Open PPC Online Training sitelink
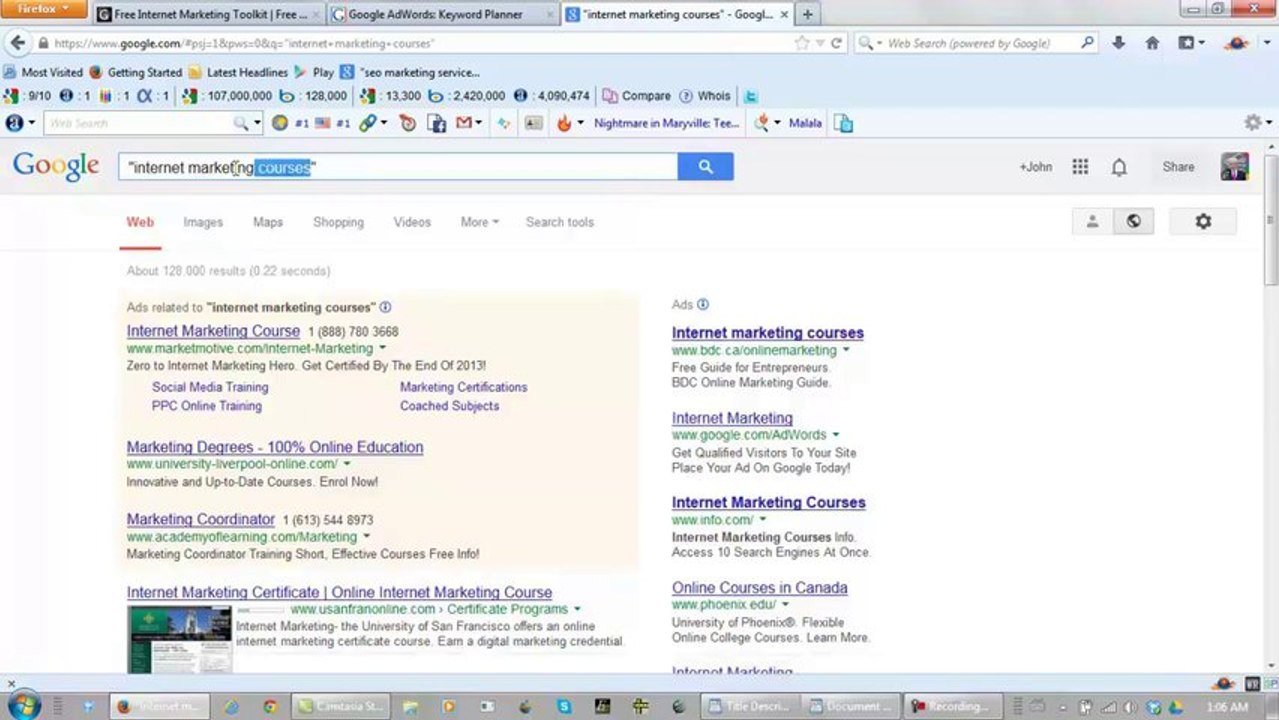Viewport: 1279px width, 720px height. (x=207, y=406)
